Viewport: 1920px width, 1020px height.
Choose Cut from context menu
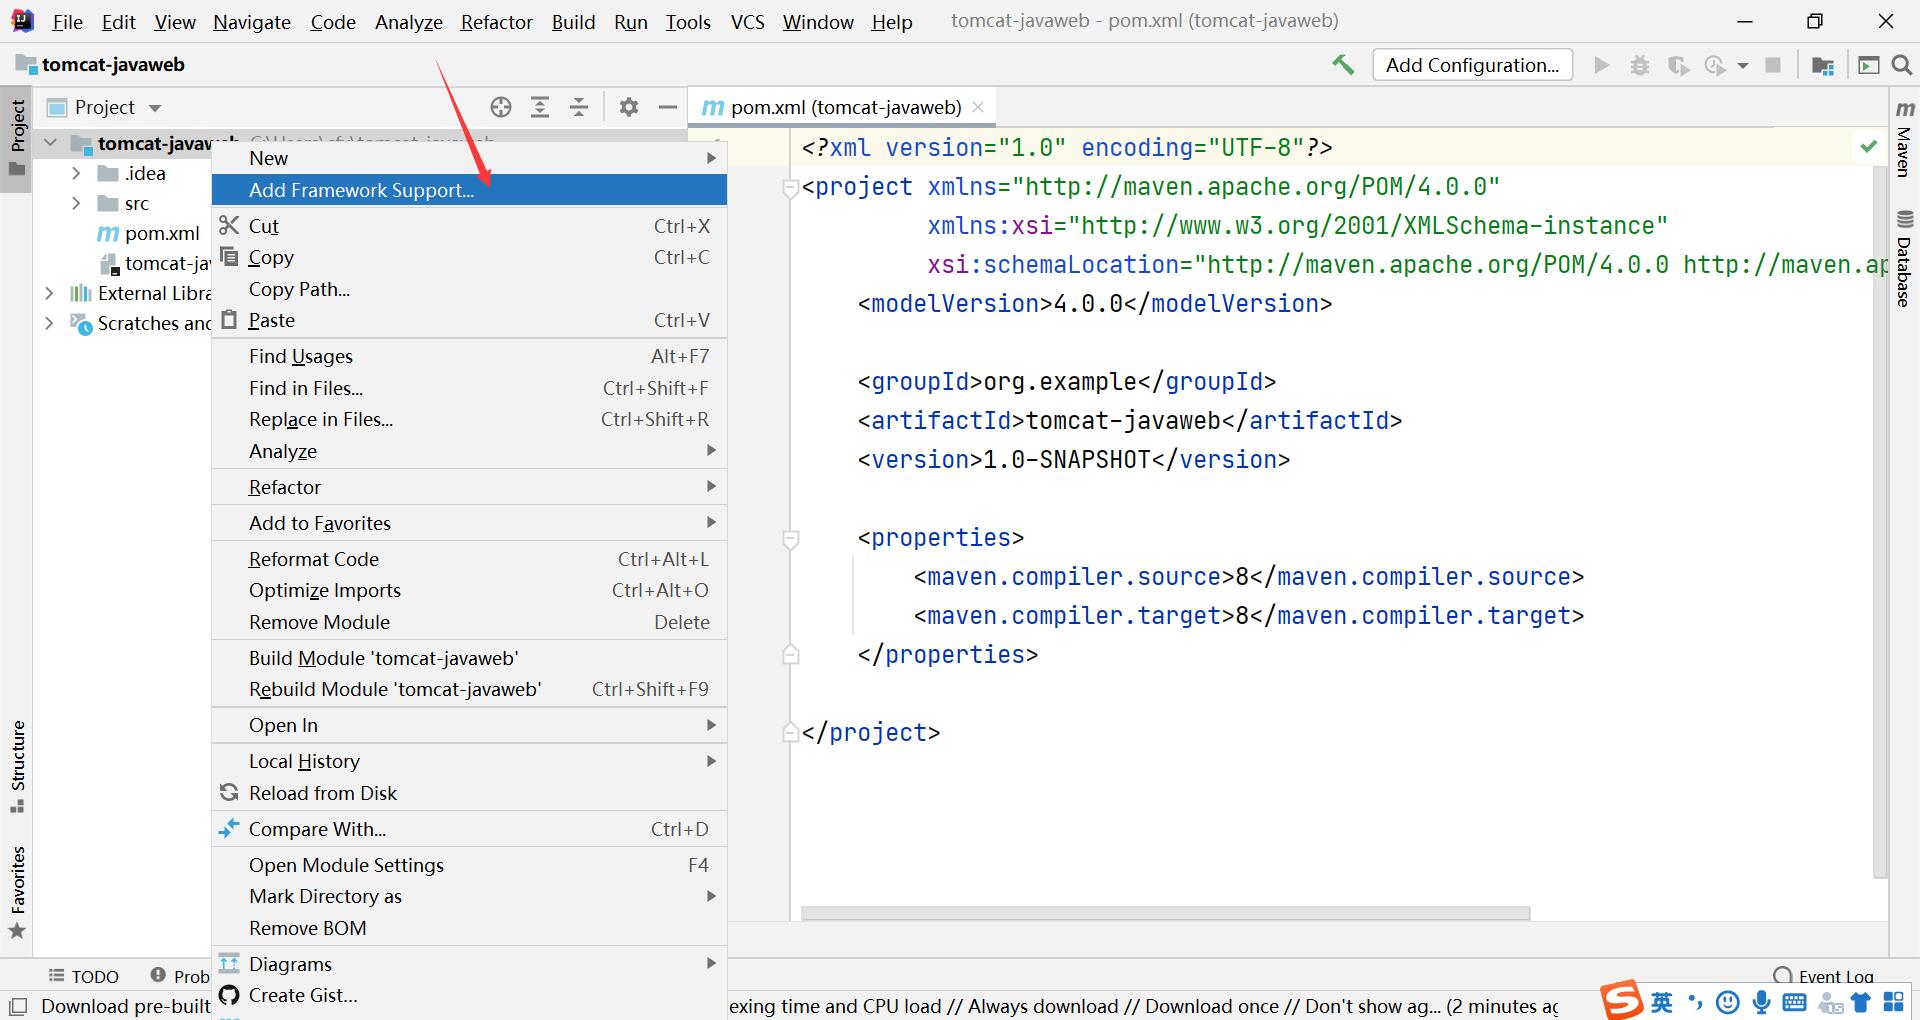(469, 226)
